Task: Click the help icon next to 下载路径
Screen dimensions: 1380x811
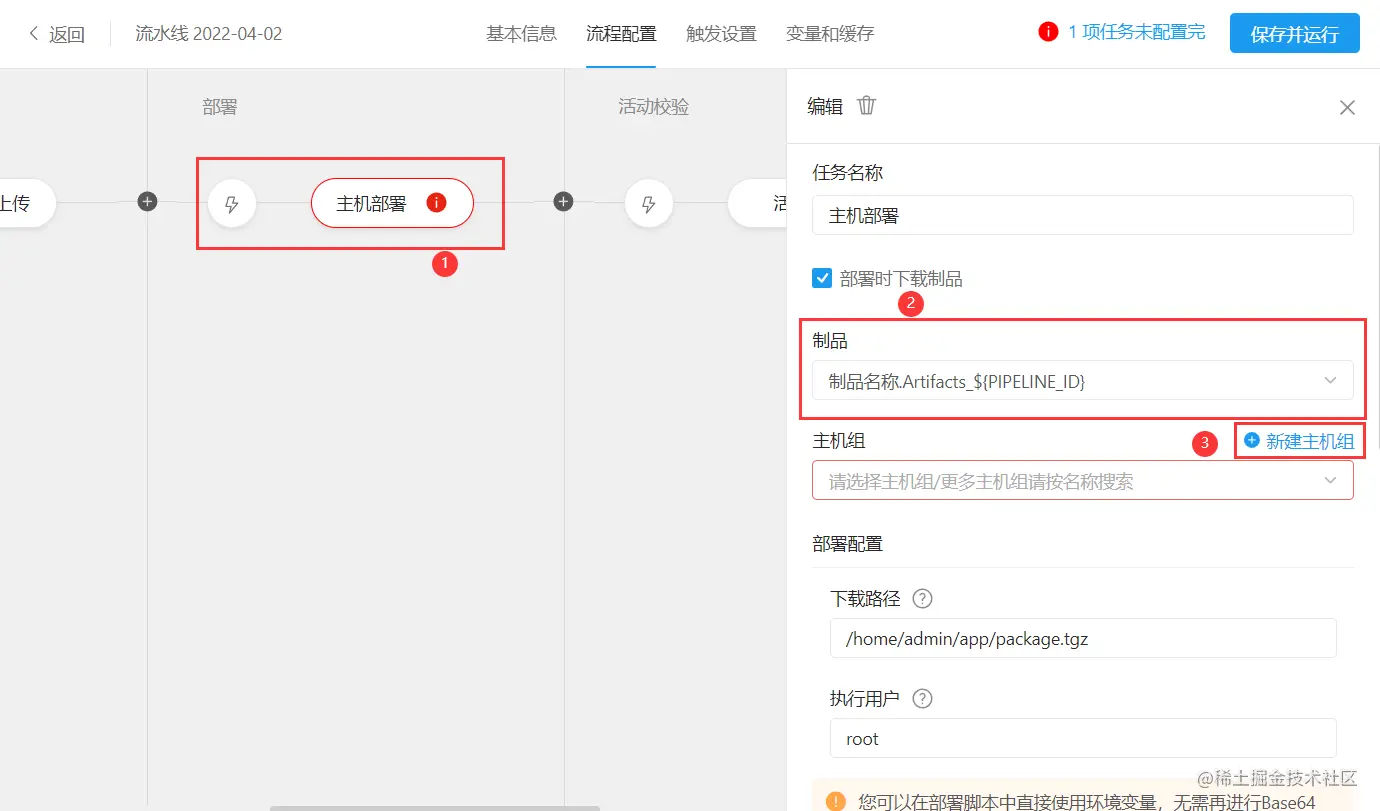Action: pos(923,599)
